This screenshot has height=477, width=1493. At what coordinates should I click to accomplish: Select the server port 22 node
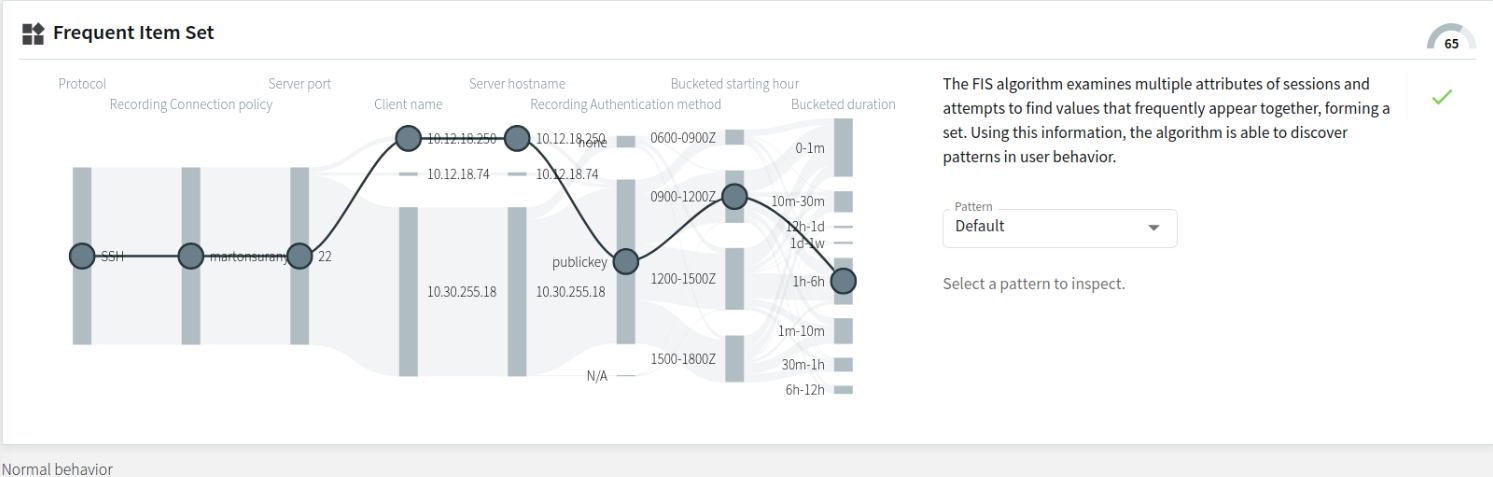pos(299,256)
